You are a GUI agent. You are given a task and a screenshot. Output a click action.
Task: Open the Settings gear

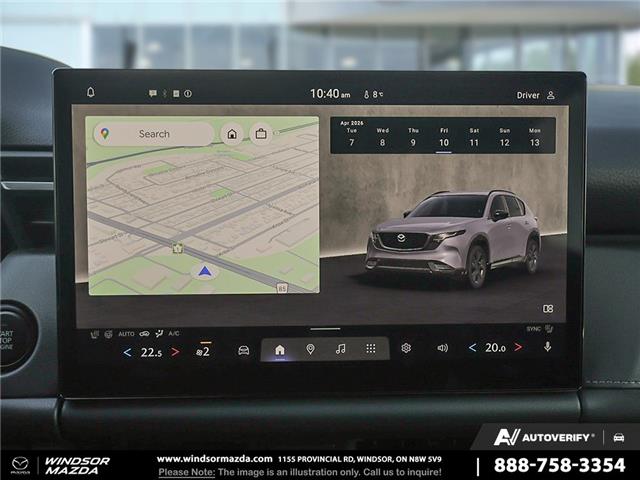tap(406, 348)
